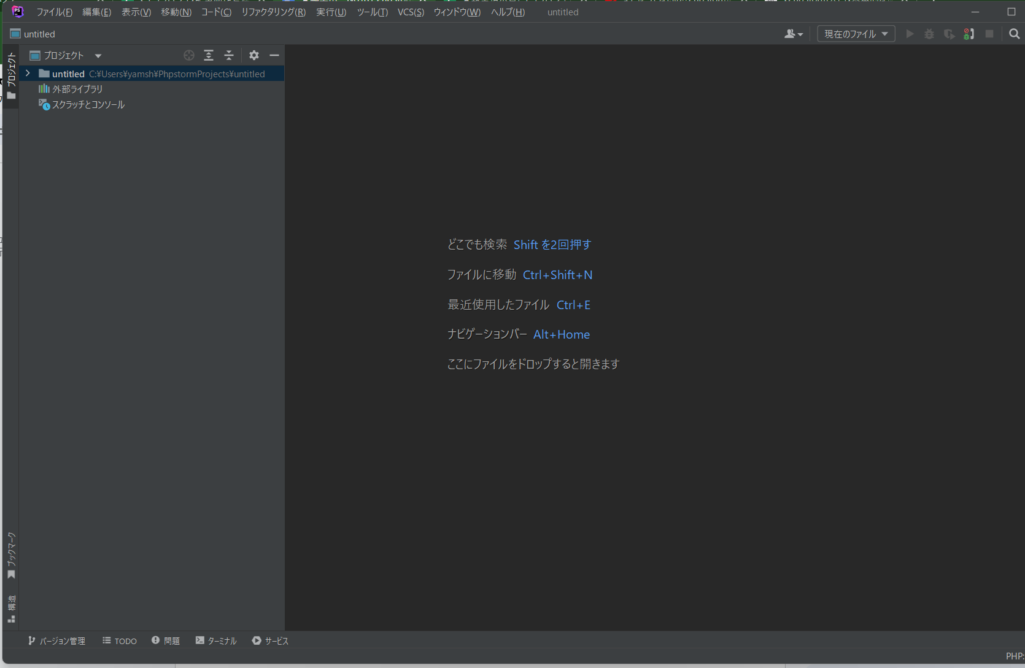Click the Select Opened File target icon
The width and height of the screenshot is (1025, 668).
point(189,56)
